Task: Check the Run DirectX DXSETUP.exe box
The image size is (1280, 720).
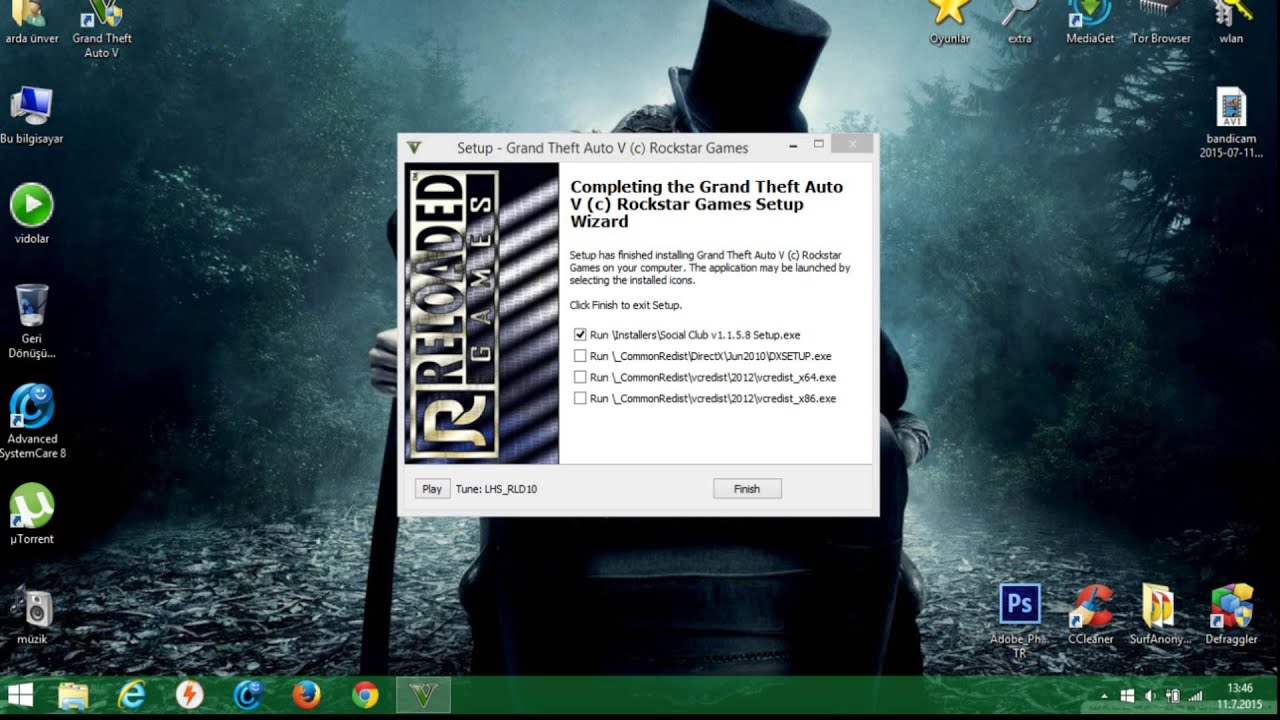Action: [x=580, y=356]
